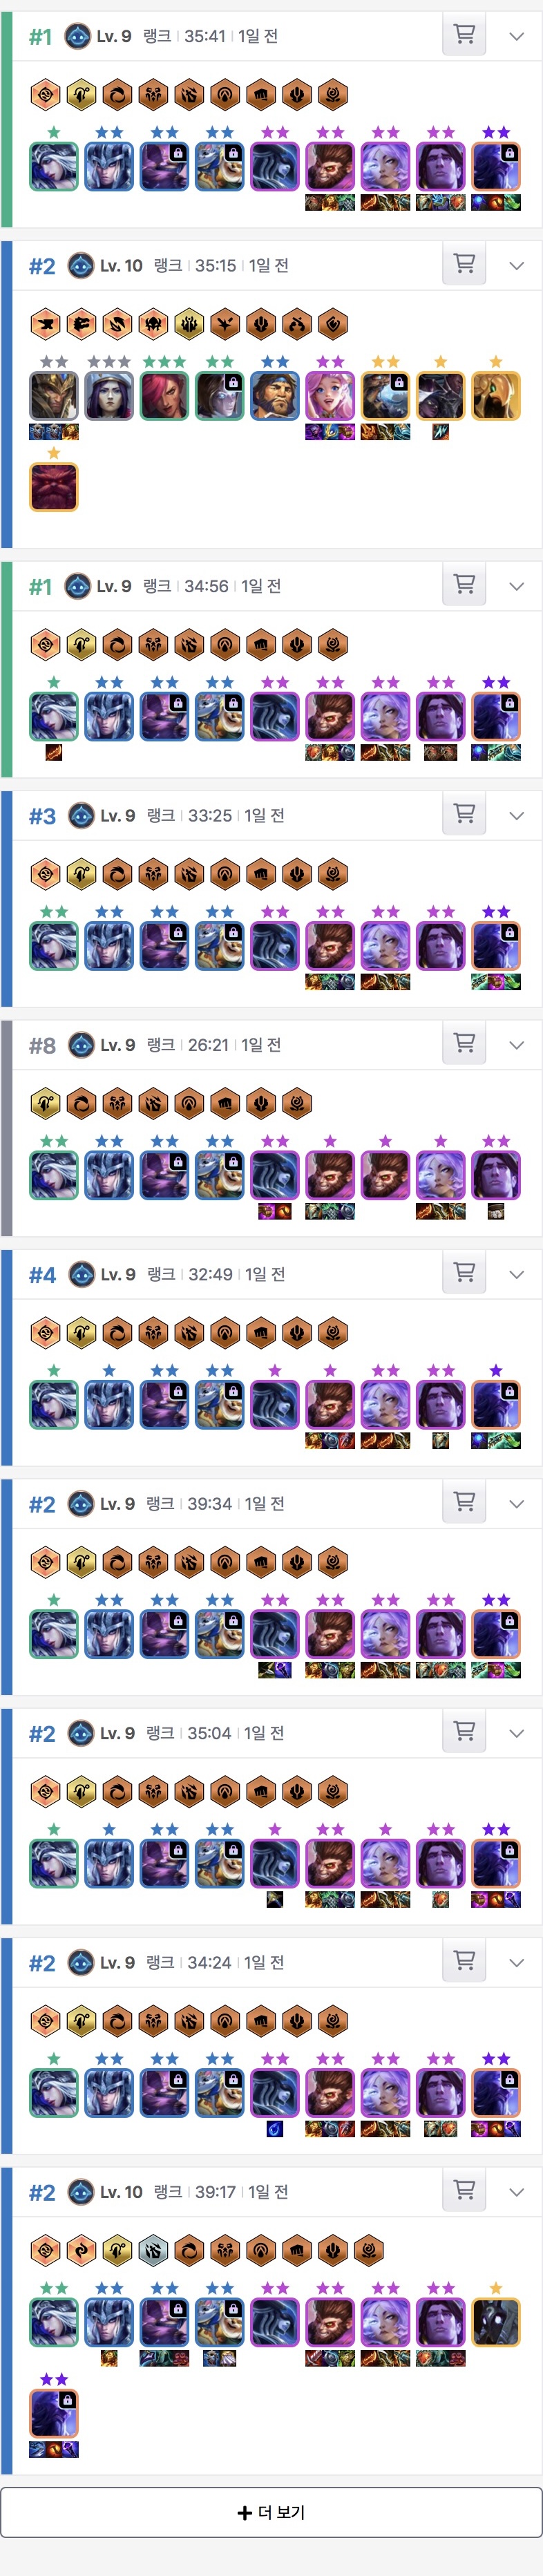Click the silver trait hexagon in the 39:17 match

pos(153,2249)
